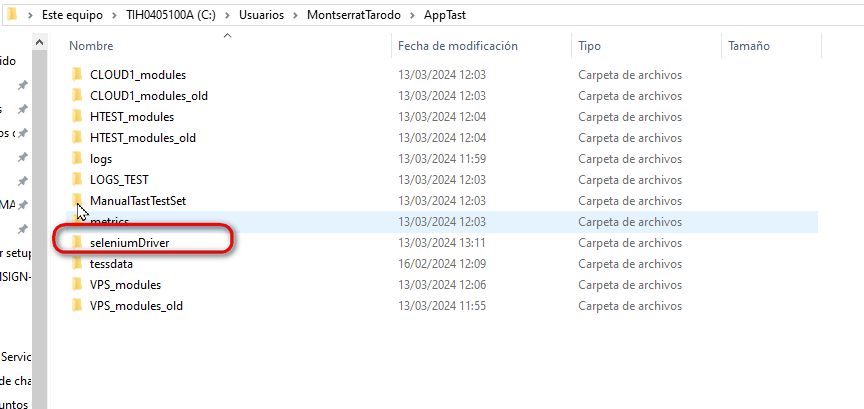This screenshot has height=409, width=864.
Task: Click the CLOUD1_modules folder icon
Action: point(77,75)
